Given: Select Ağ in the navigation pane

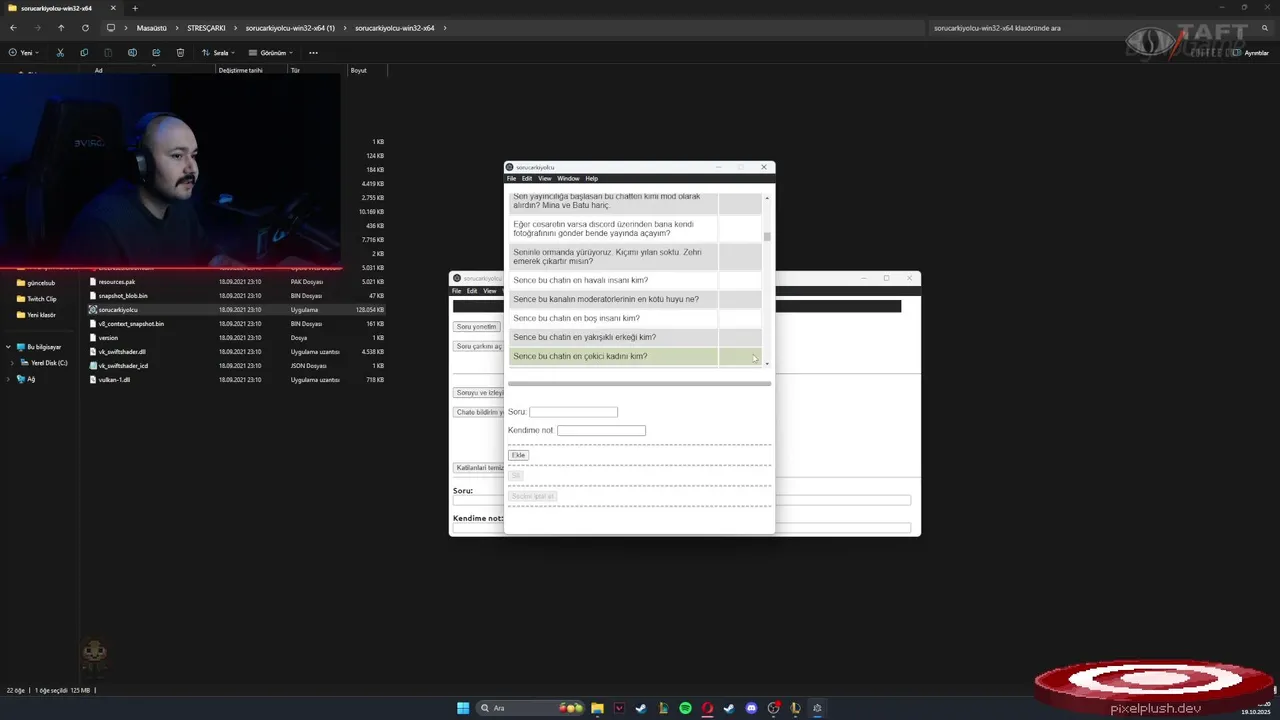Looking at the screenshot, I should tap(31, 379).
